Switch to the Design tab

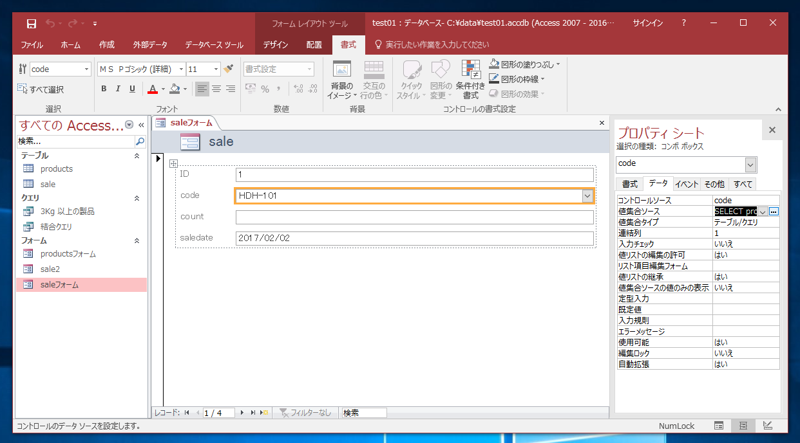[276, 45]
